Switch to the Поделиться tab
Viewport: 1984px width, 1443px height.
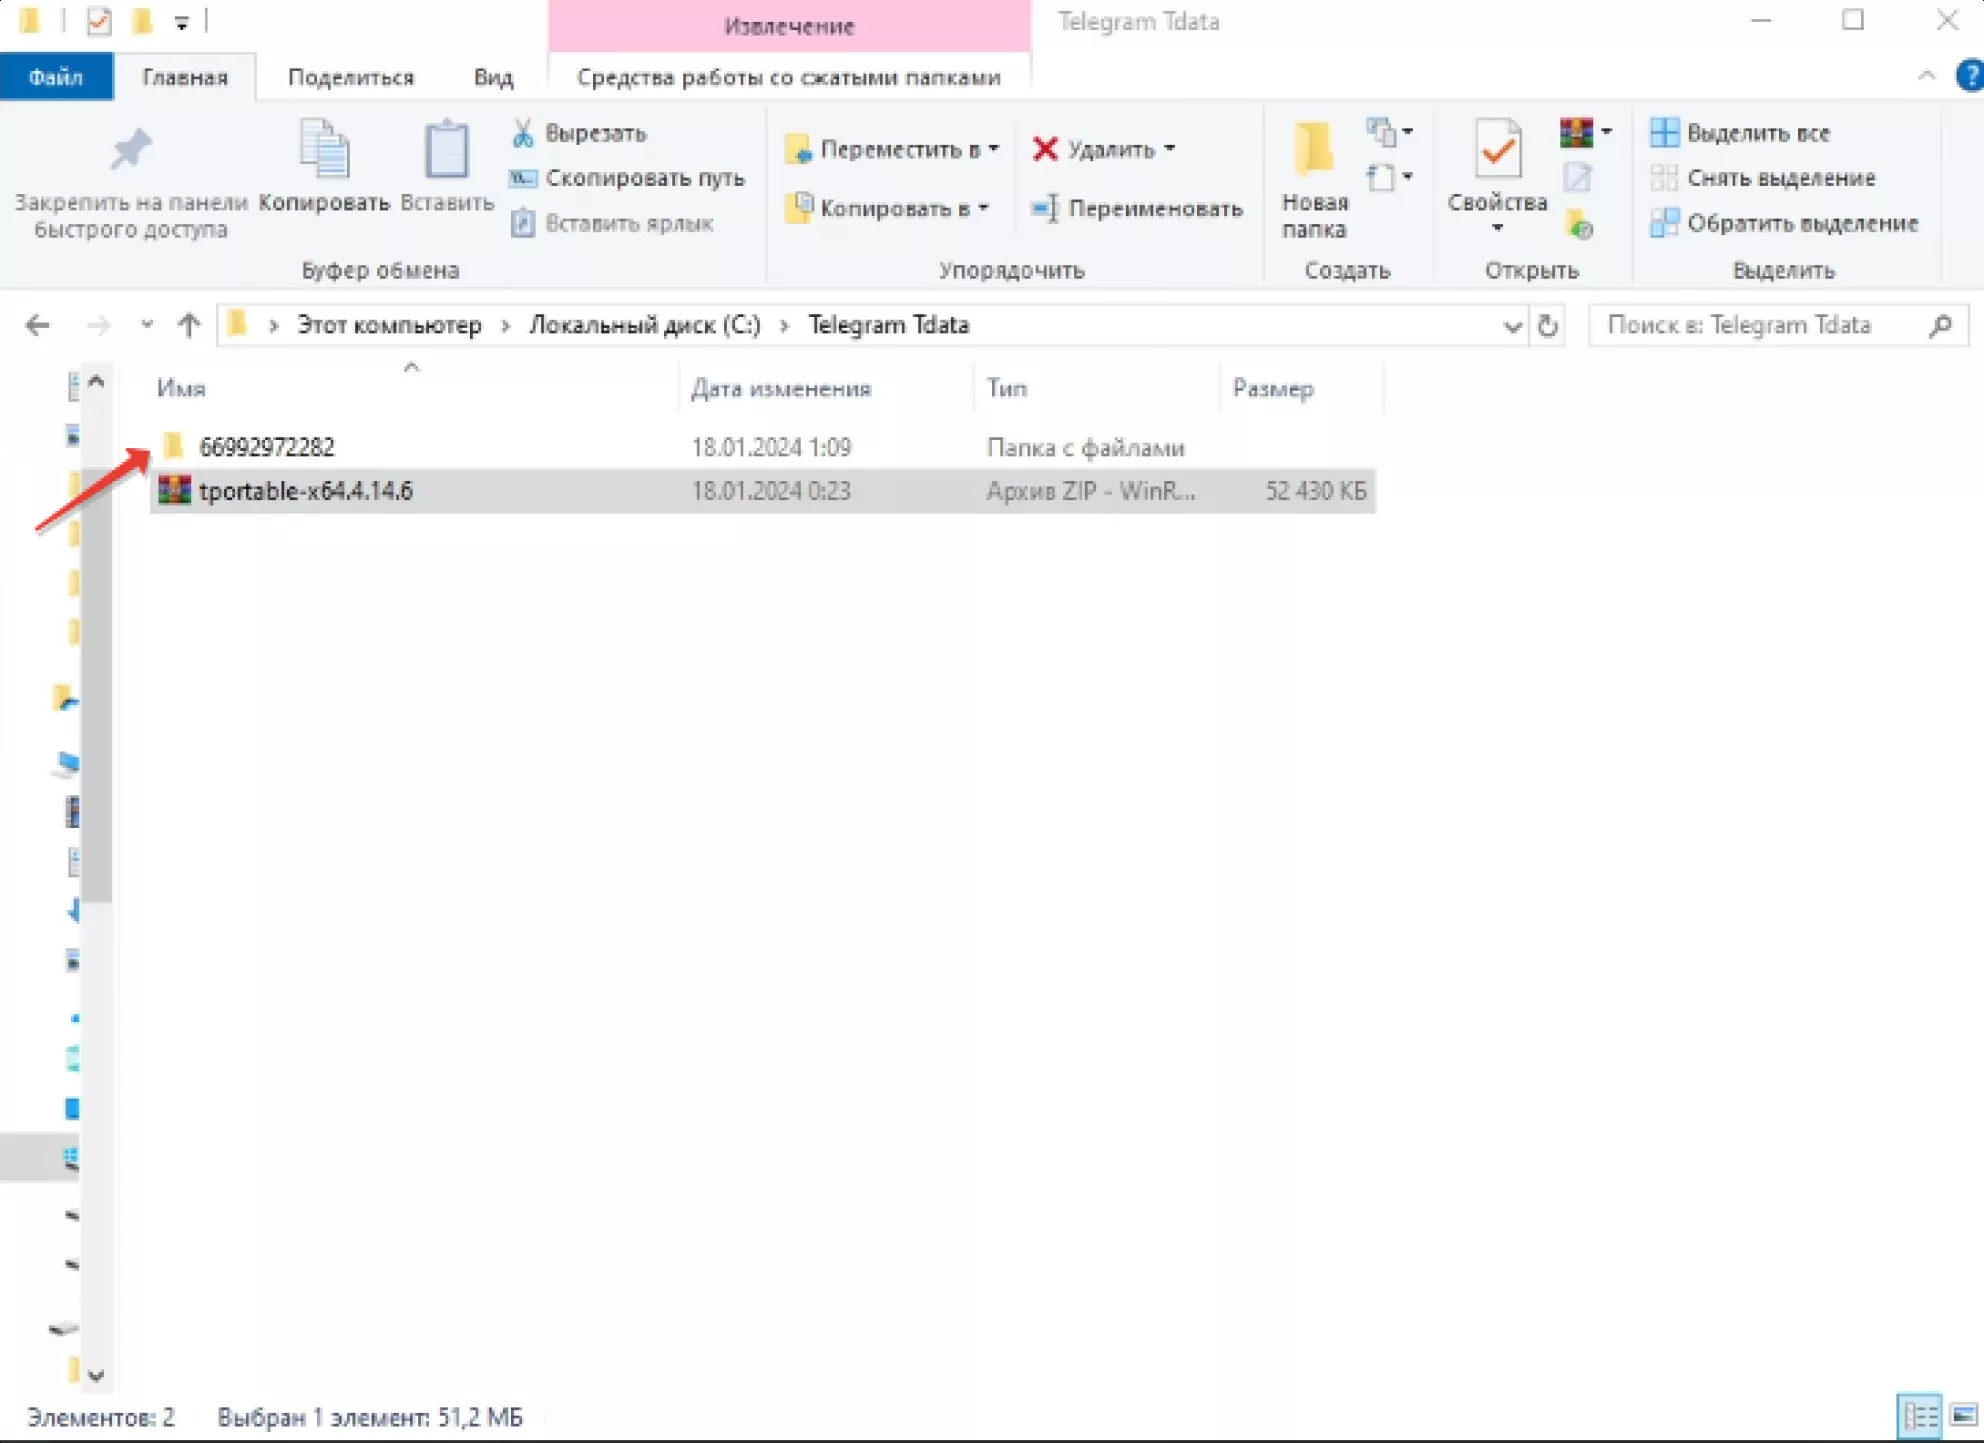351,77
